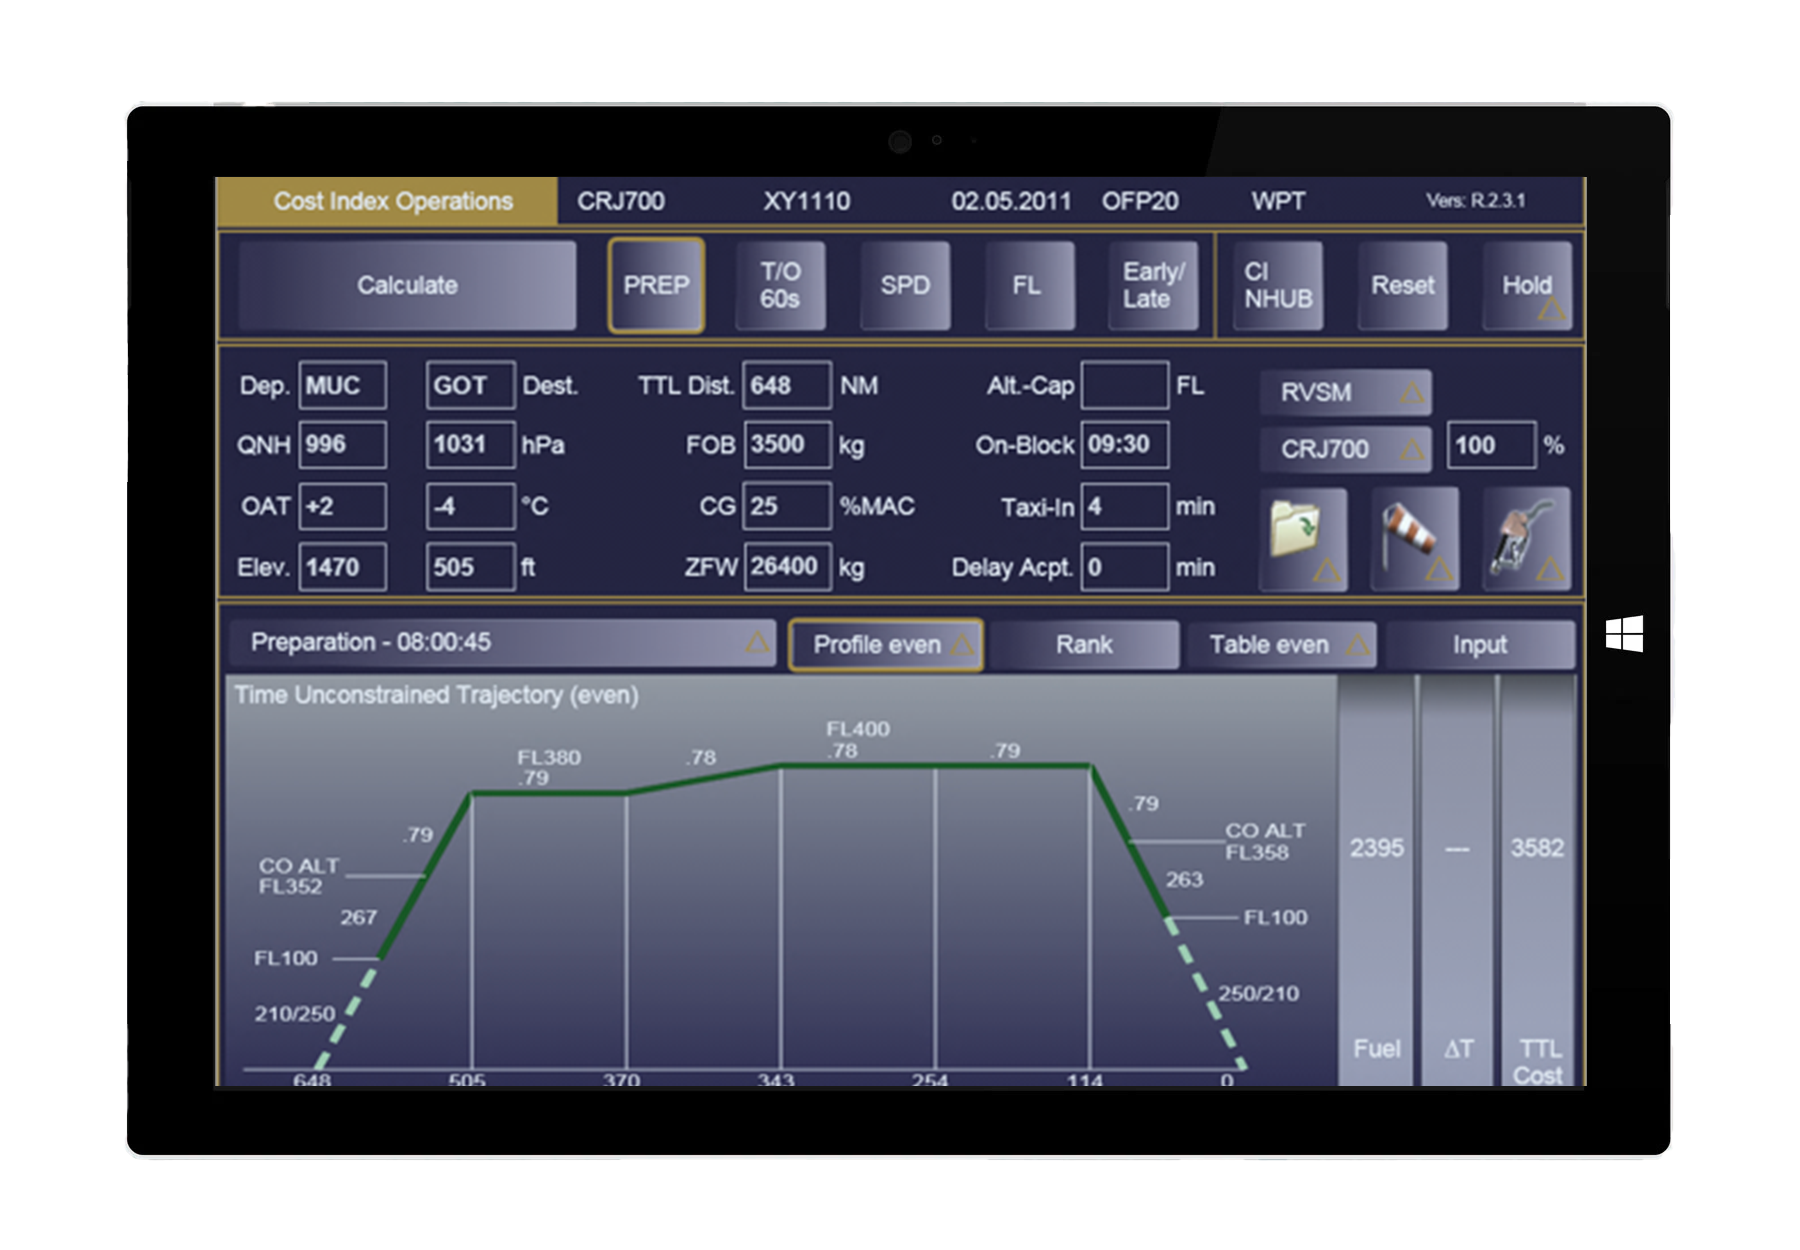Image resolution: width=1800 pixels, height=1250 pixels.
Task: Click the FOB fuel input field
Action: [x=786, y=445]
